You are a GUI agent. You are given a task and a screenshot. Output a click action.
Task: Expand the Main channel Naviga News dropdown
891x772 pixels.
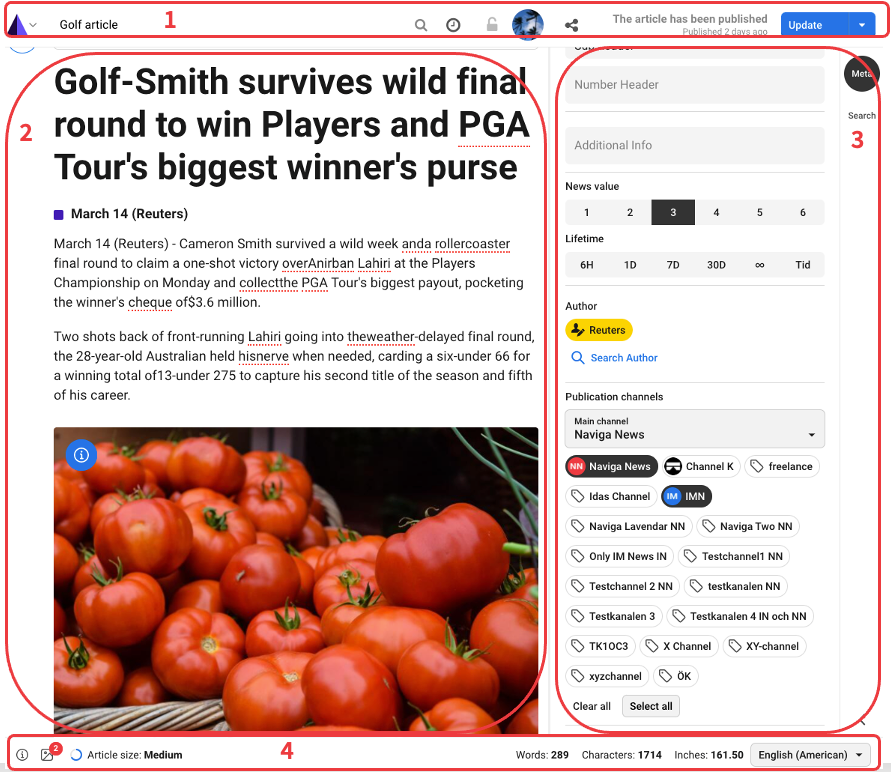[x=694, y=429]
